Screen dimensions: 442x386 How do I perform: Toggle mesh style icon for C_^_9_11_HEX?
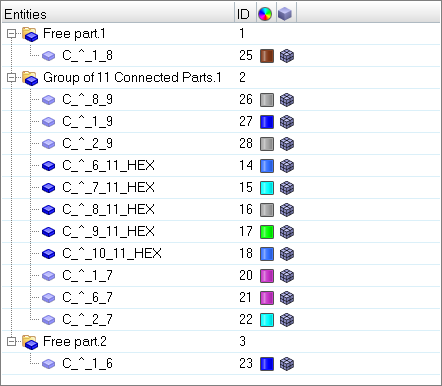pos(287,232)
